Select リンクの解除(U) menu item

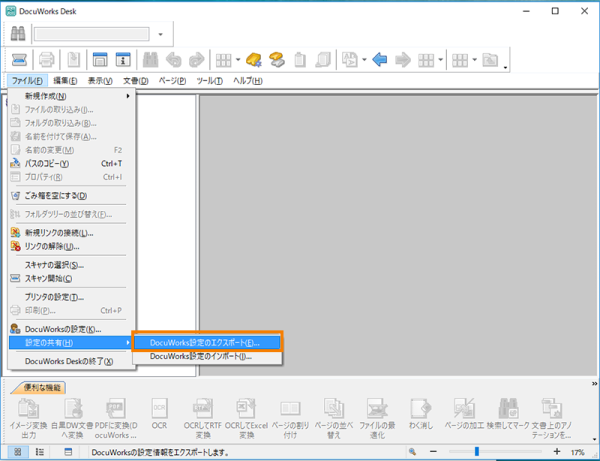coord(71,246)
